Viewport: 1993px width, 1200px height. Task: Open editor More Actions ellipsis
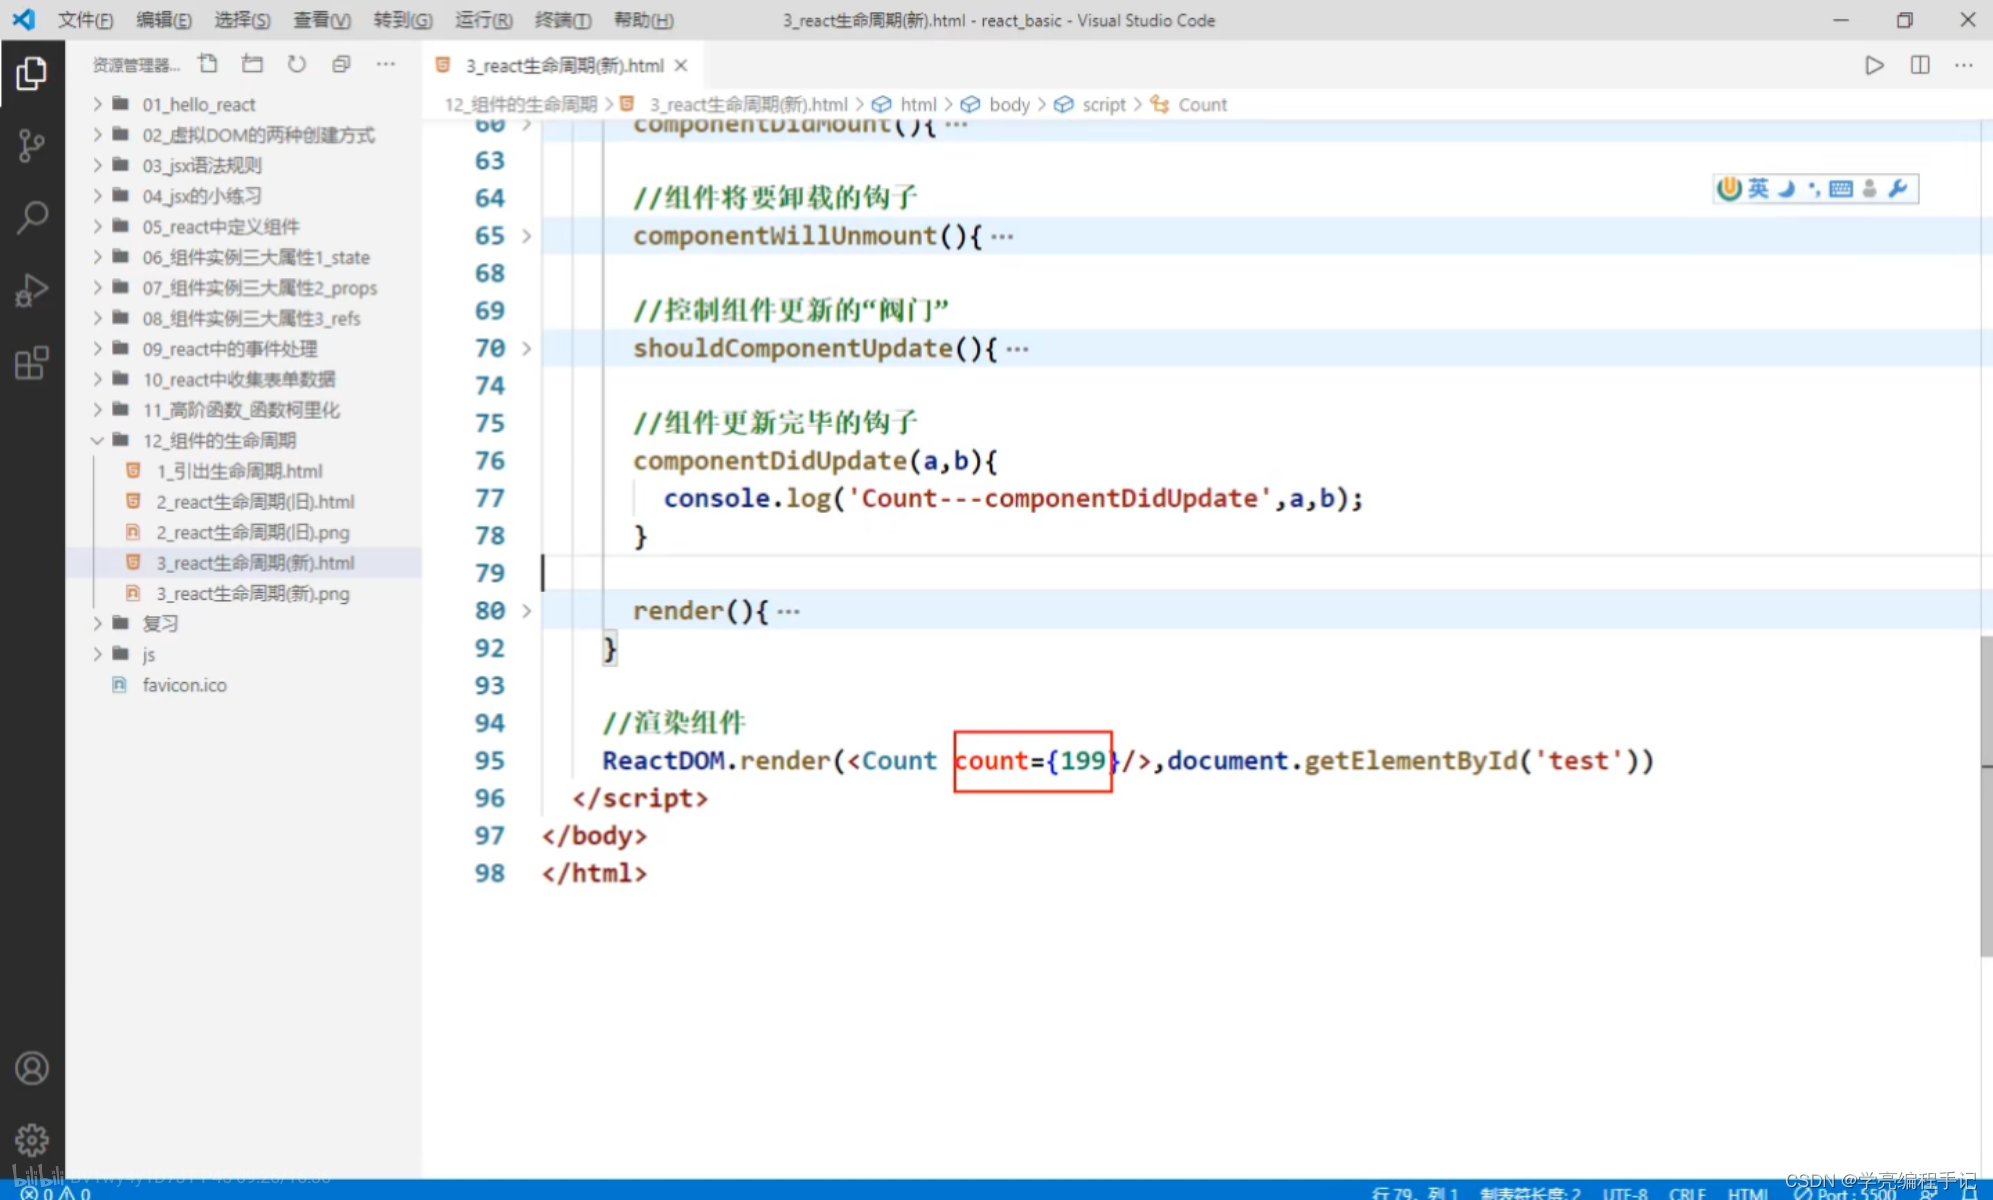coord(1964,65)
